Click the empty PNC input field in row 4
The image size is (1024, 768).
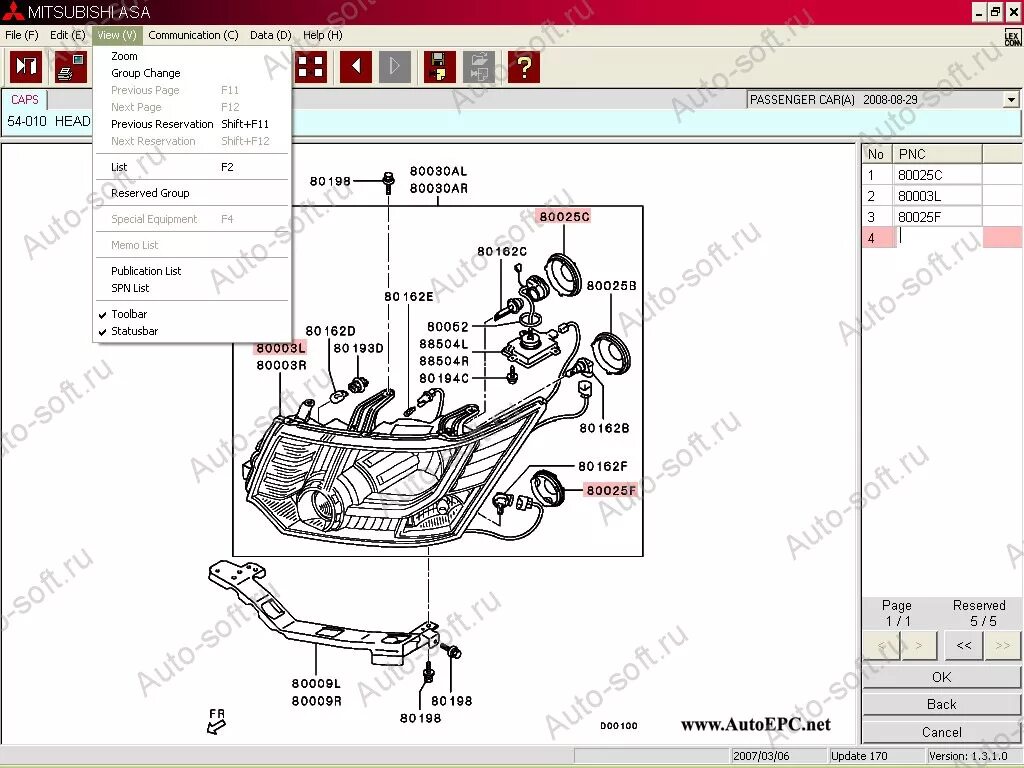(x=938, y=238)
